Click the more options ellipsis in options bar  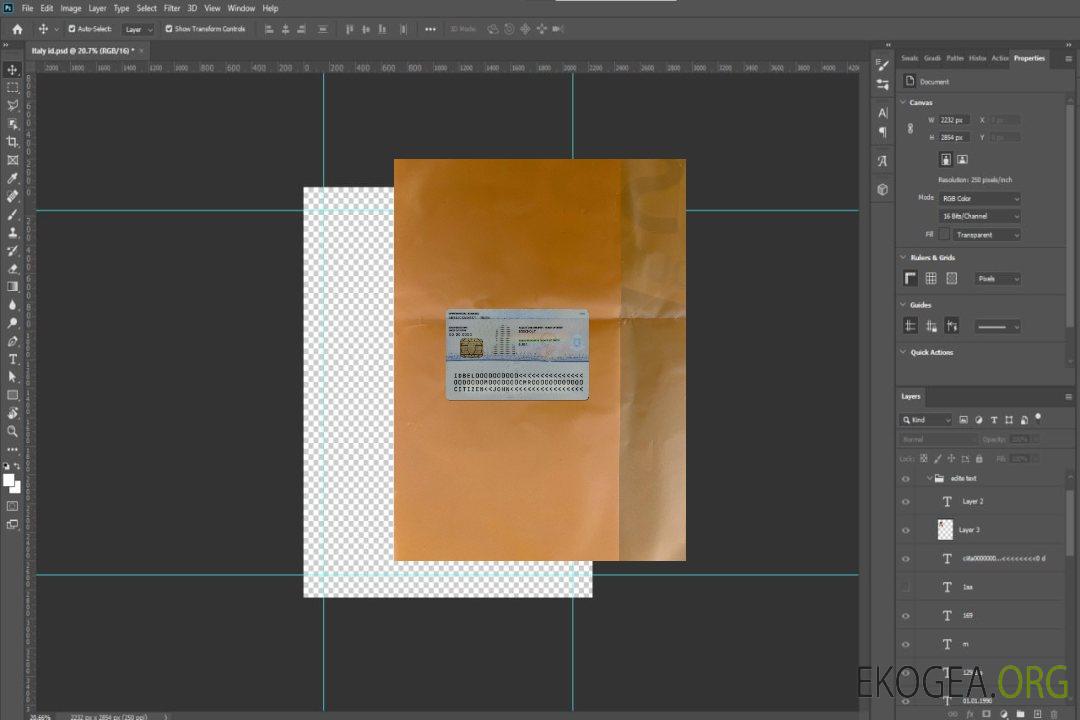(430, 29)
